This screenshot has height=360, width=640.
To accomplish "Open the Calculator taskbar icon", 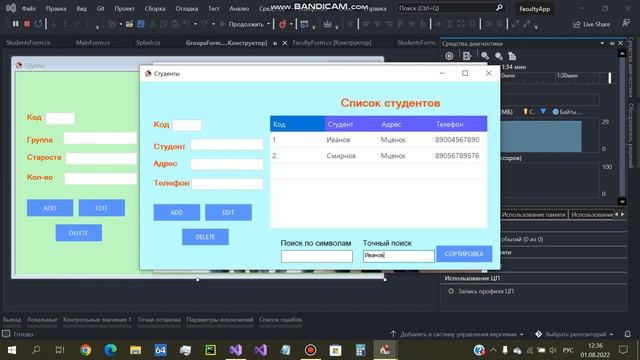I will [x=360, y=350].
